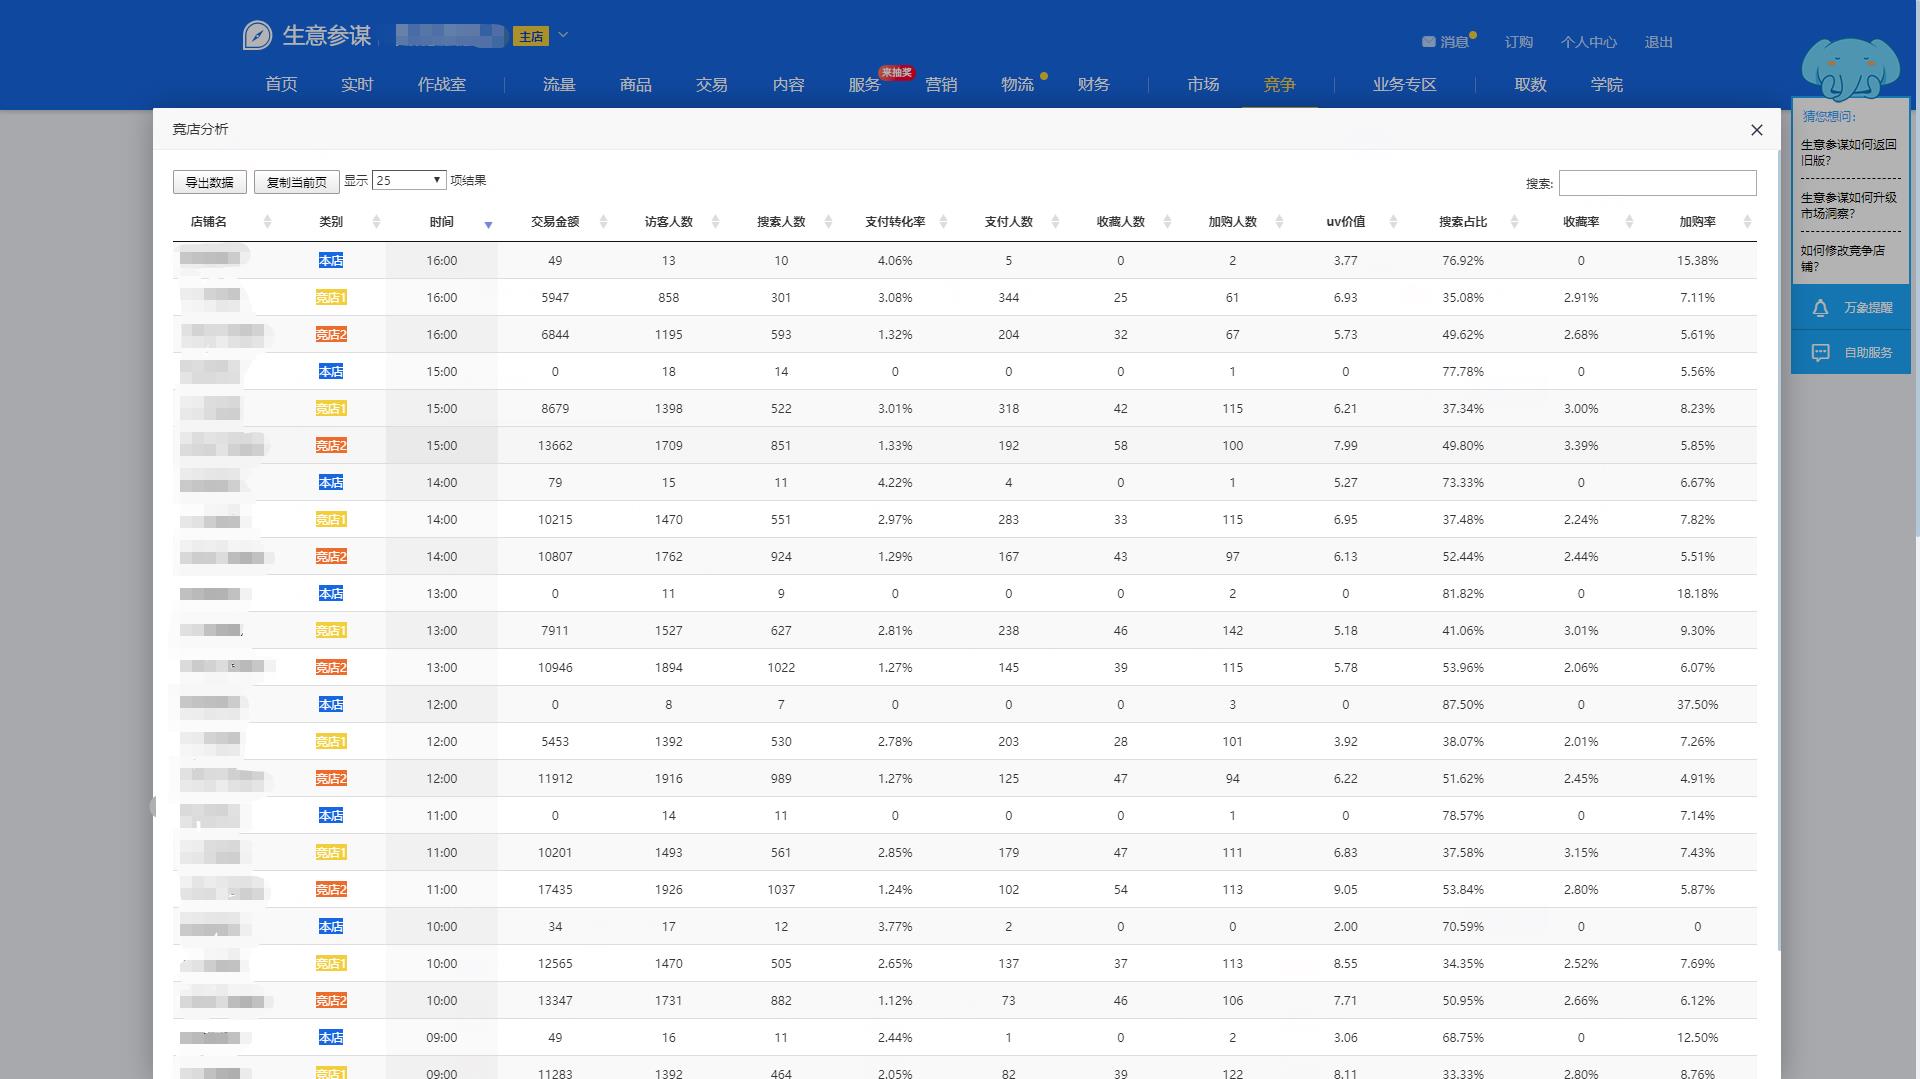Click the 主店 badge

[531, 36]
